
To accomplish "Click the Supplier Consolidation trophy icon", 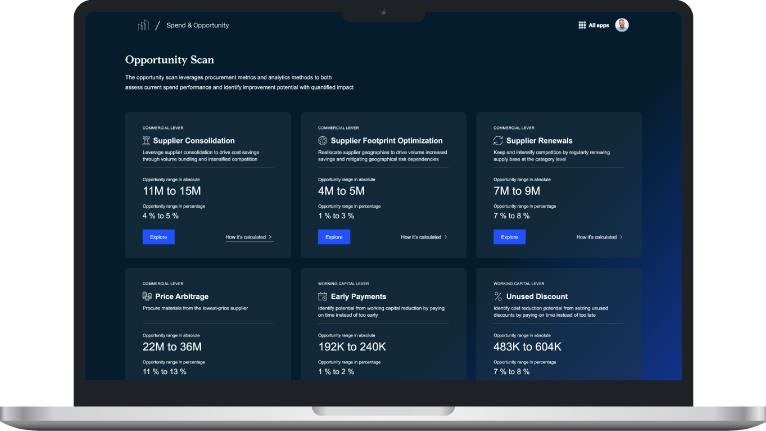I will pos(147,141).
